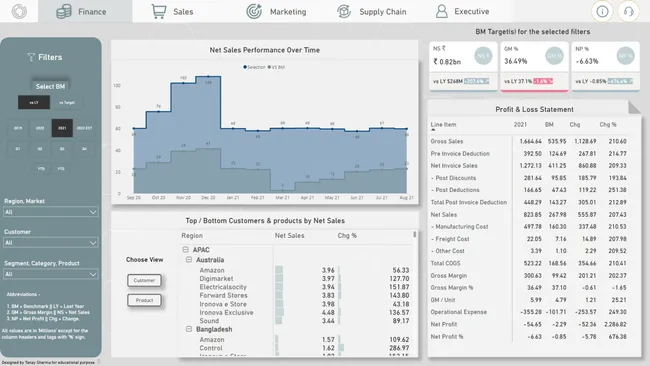Switch to the Executive tab
The height and width of the screenshot is (366, 650).
coord(463,12)
